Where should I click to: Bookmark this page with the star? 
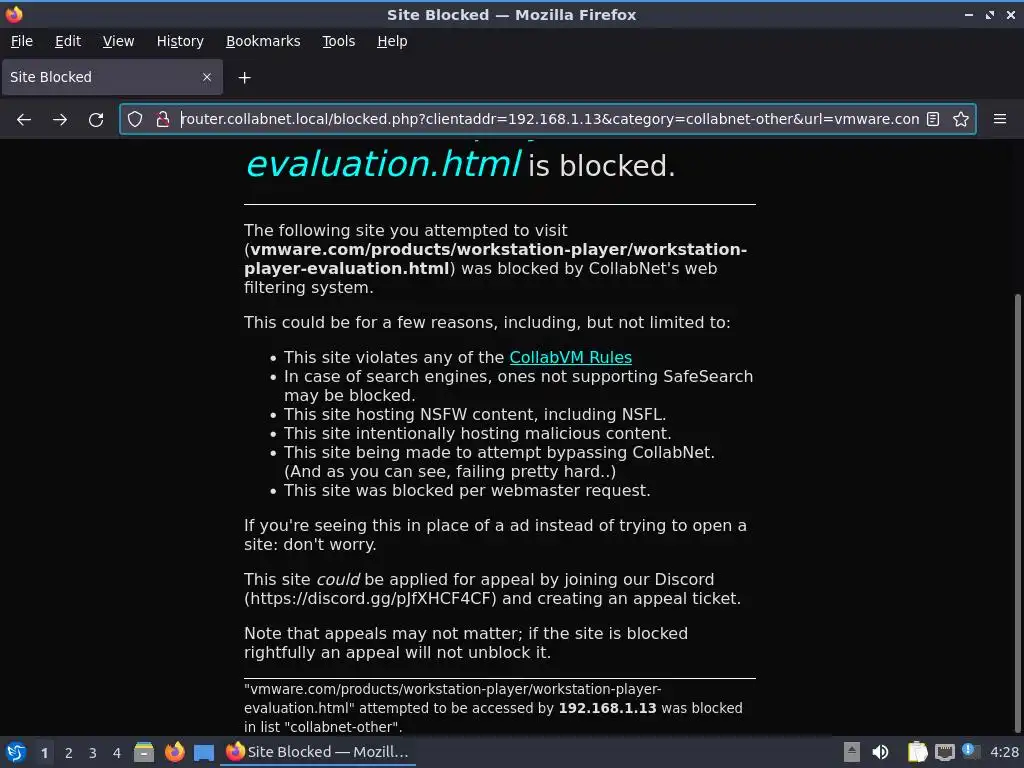point(961,119)
